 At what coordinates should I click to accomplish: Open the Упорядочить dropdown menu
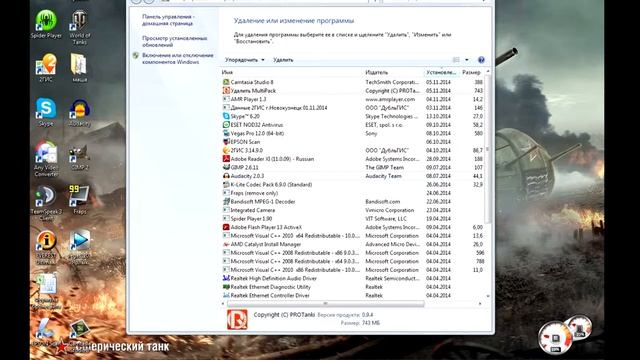point(244,60)
